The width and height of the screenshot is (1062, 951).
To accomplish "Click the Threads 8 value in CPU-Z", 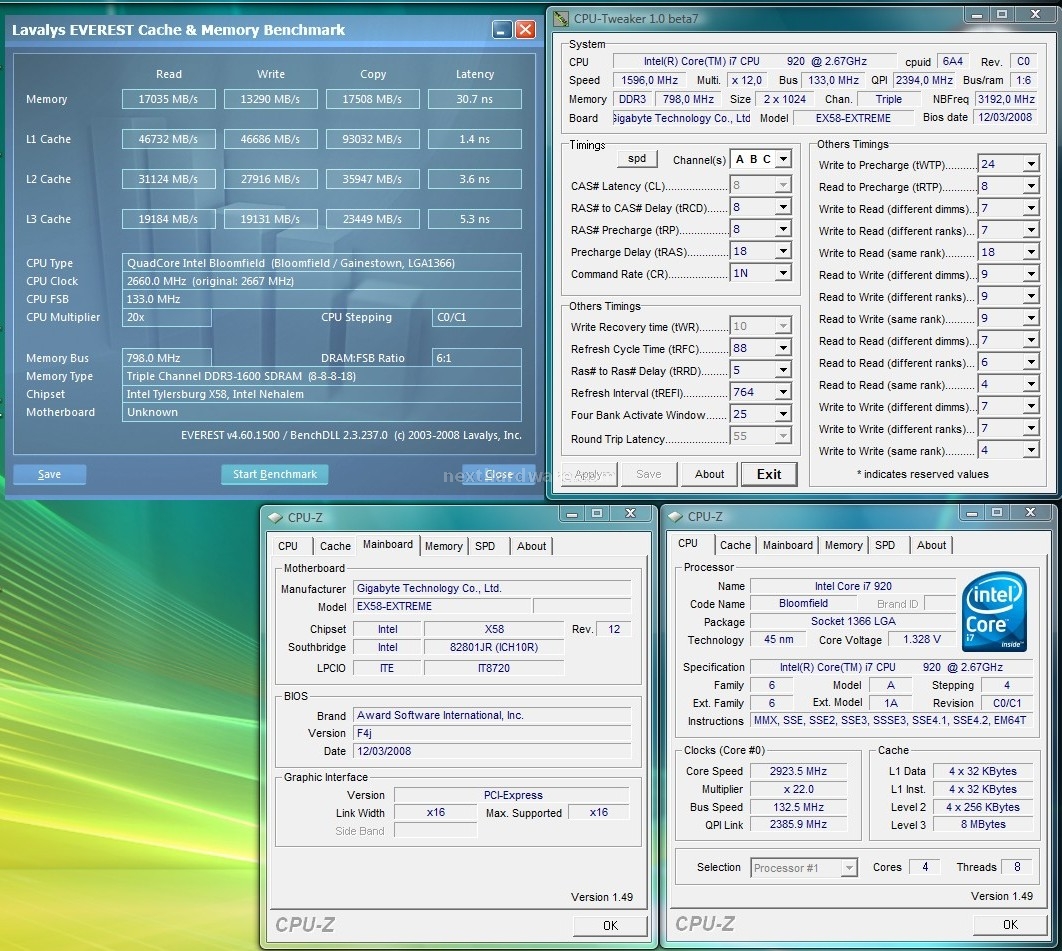I will [x=1017, y=866].
